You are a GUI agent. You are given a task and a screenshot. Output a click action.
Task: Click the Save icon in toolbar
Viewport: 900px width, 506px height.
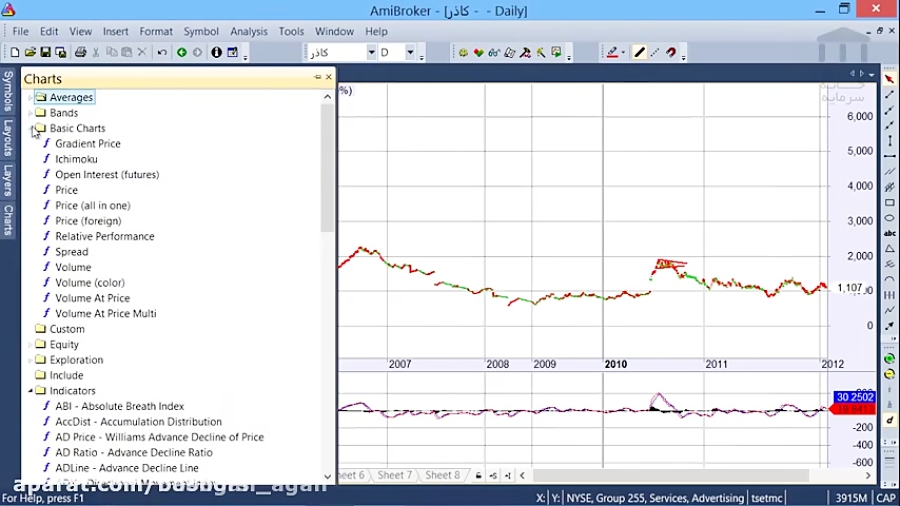[x=46, y=53]
